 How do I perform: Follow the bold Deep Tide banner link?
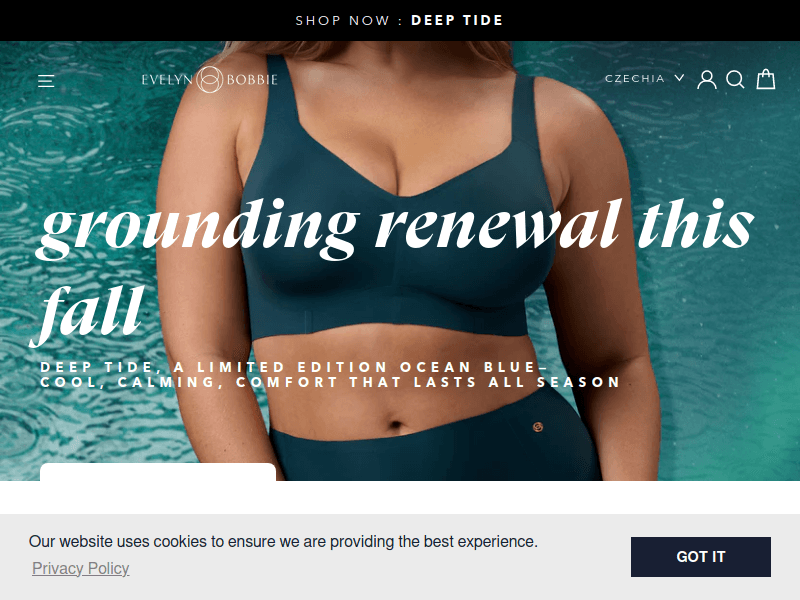(x=457, y=20)
